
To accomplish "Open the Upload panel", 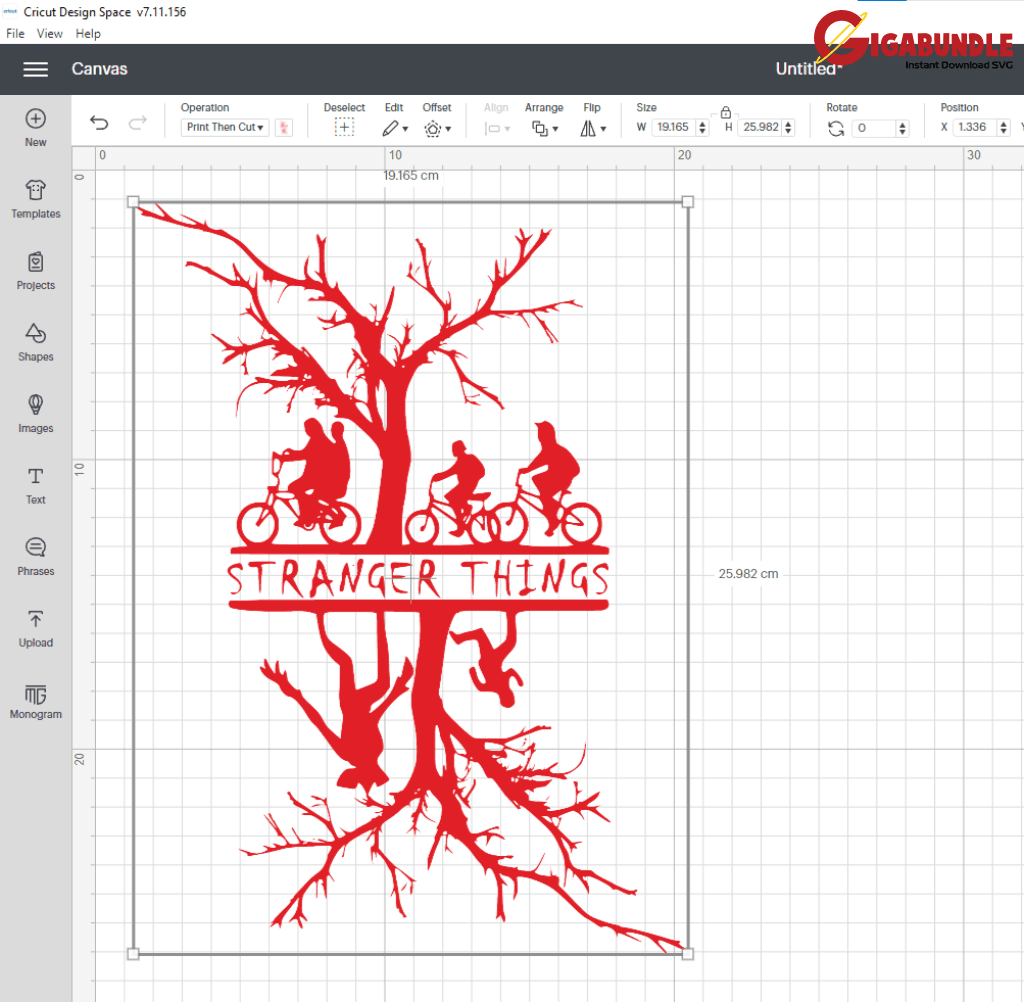I will (x=36, y=628).
